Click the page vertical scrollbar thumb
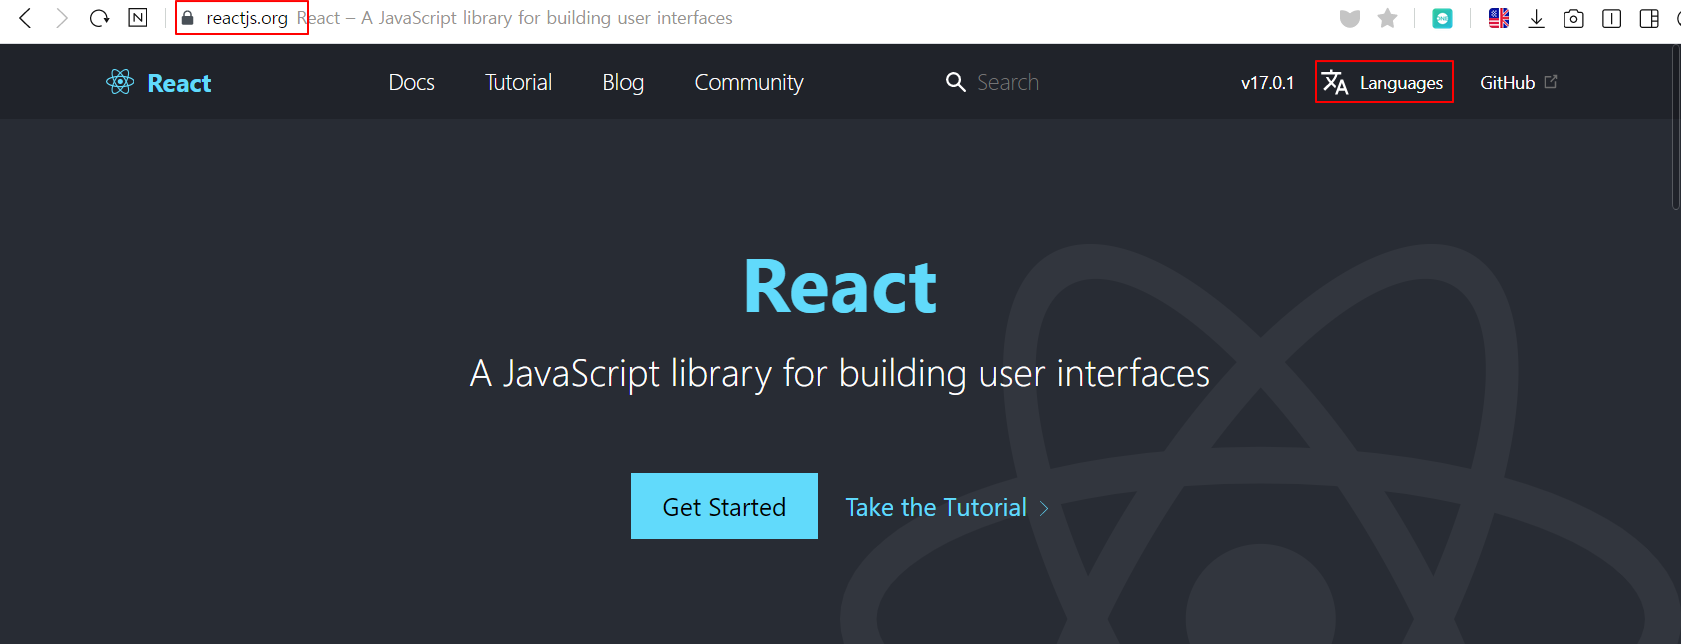This screenshot has width=1681, height=644. (x=1676, y=127)
